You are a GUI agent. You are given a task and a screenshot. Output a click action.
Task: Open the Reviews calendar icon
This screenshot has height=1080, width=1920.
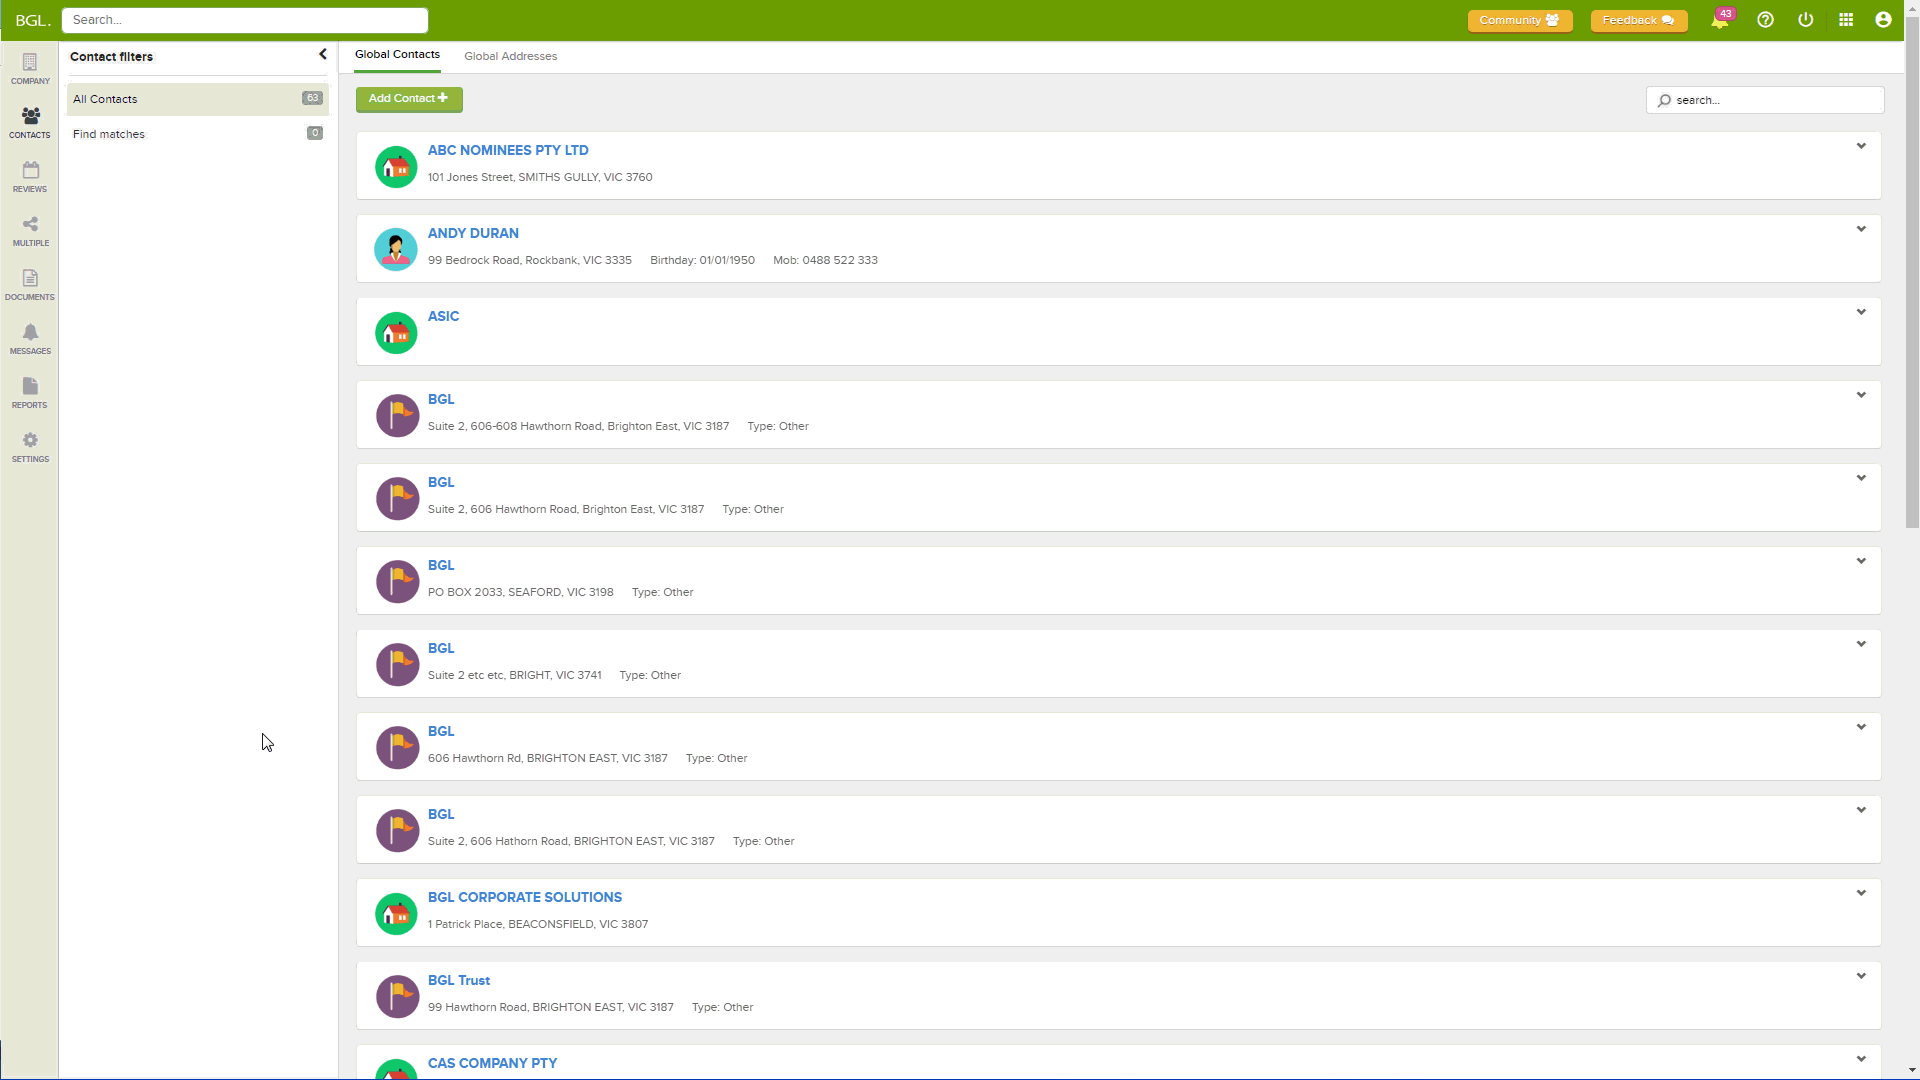[x=30, y=176]
